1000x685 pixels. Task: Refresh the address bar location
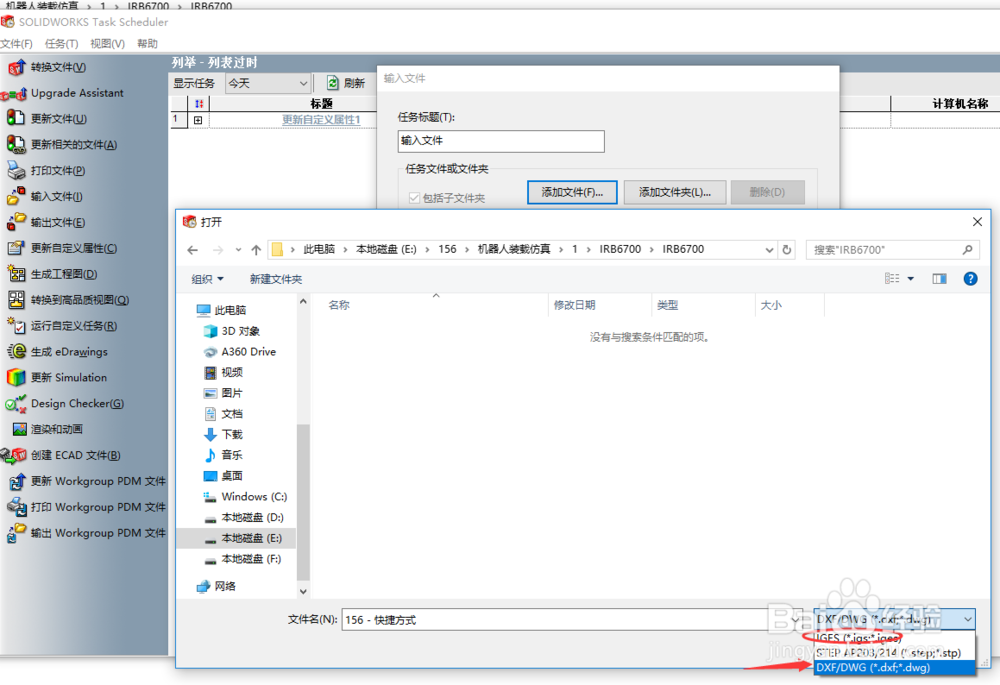coord(787,250)
